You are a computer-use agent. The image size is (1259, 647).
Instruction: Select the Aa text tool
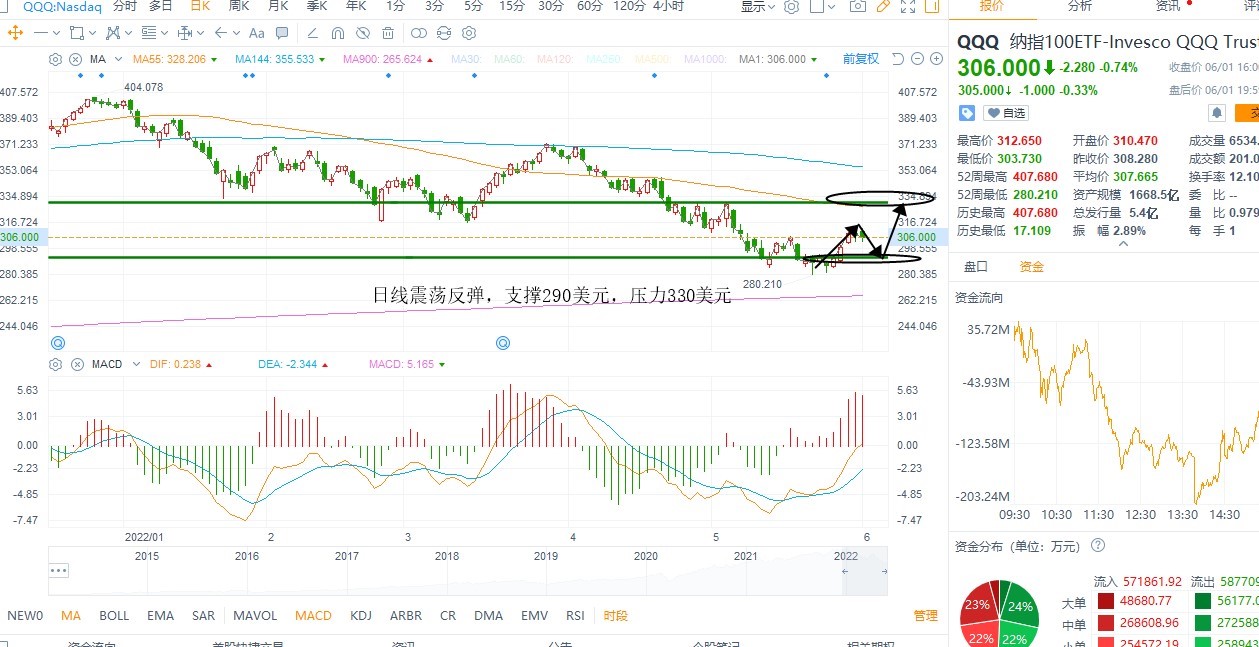coord(257,34)
